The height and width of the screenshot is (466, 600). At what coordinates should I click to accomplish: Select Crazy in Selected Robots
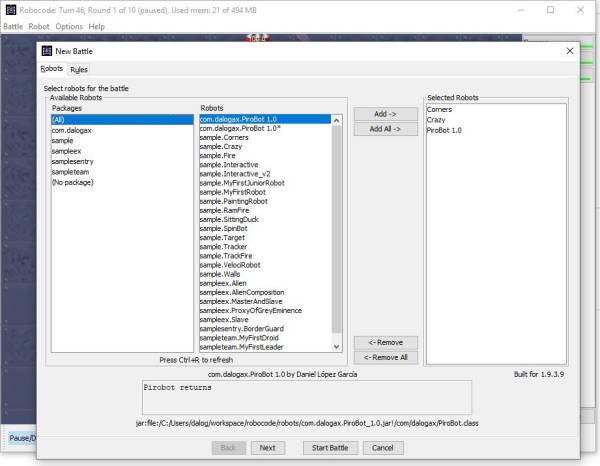438,119
